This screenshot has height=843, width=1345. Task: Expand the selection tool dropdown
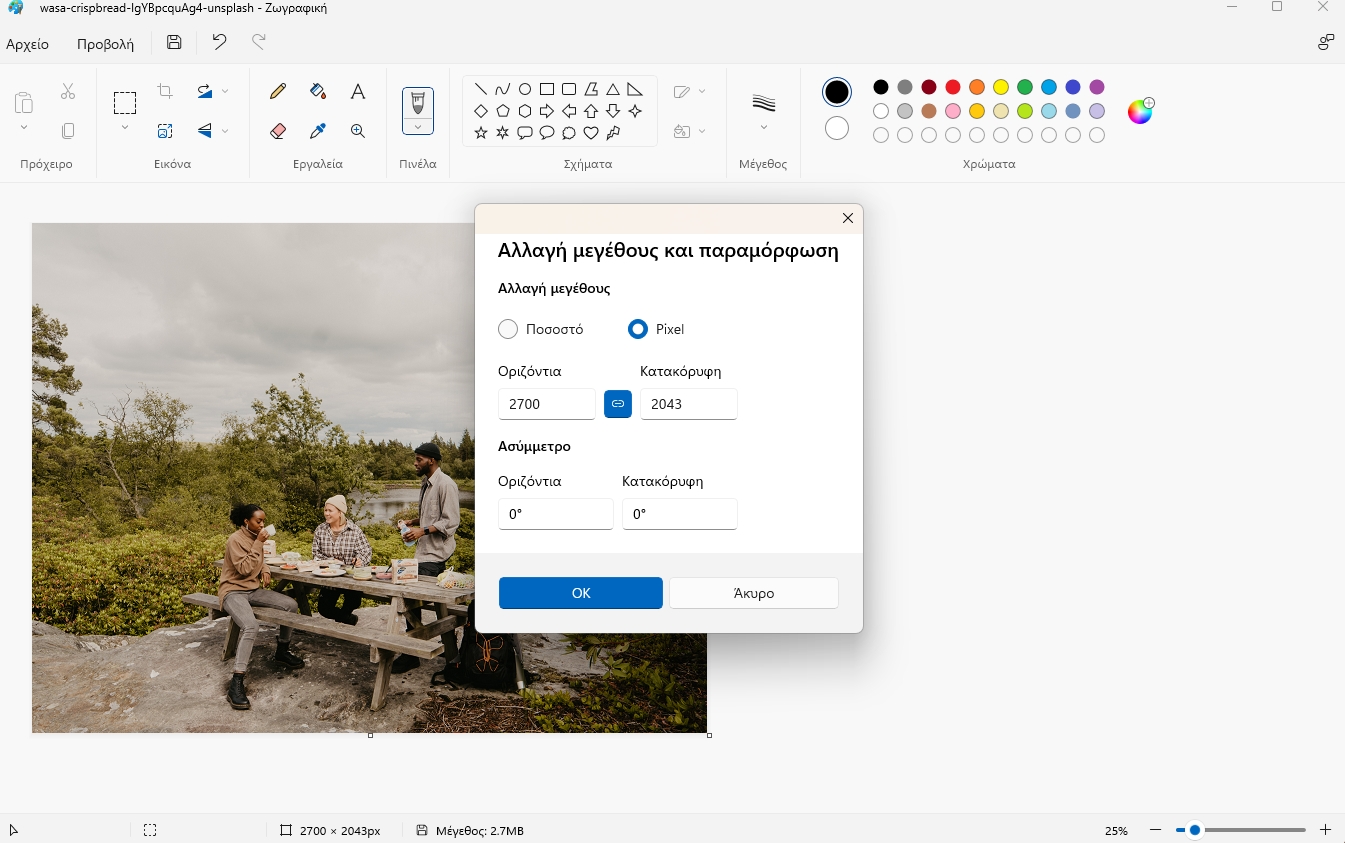[x=124, y=127]
